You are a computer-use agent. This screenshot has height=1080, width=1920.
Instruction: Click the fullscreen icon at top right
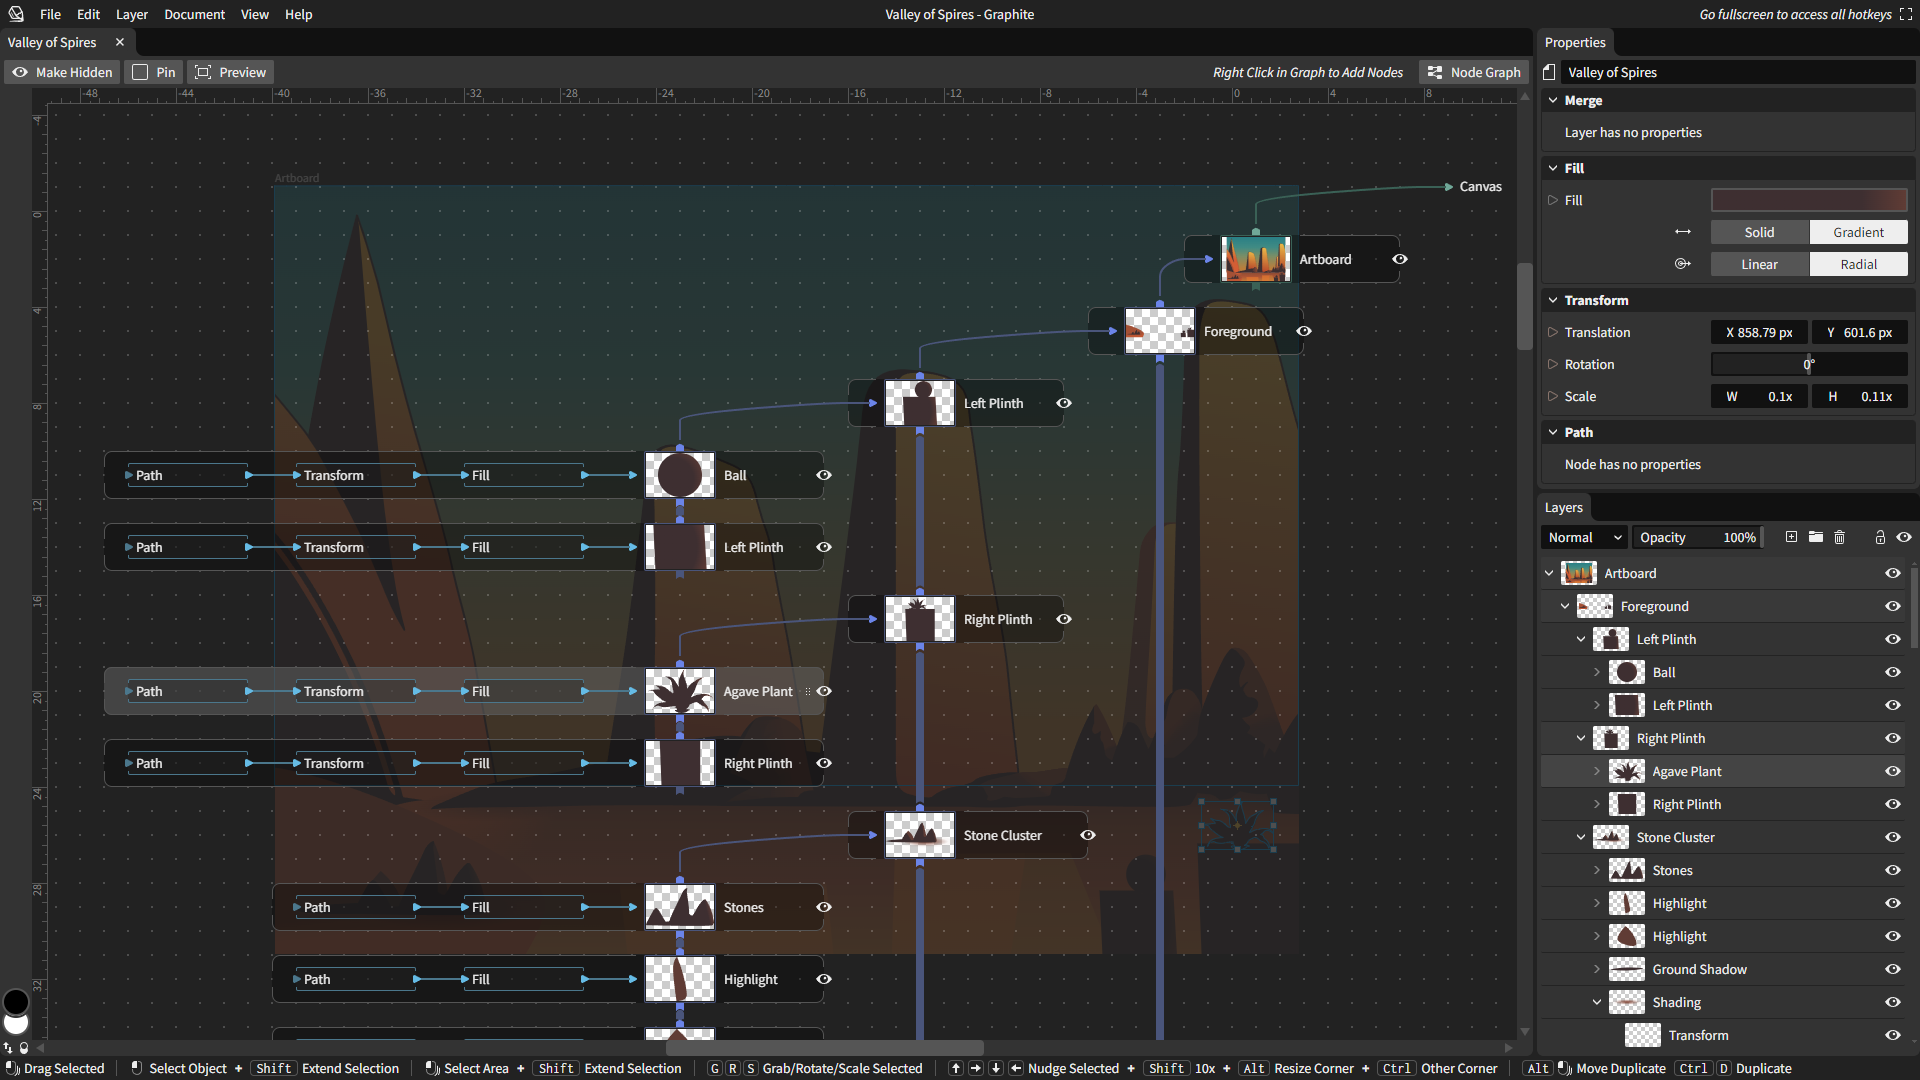pyautogui.click(x=1906, y=14)
